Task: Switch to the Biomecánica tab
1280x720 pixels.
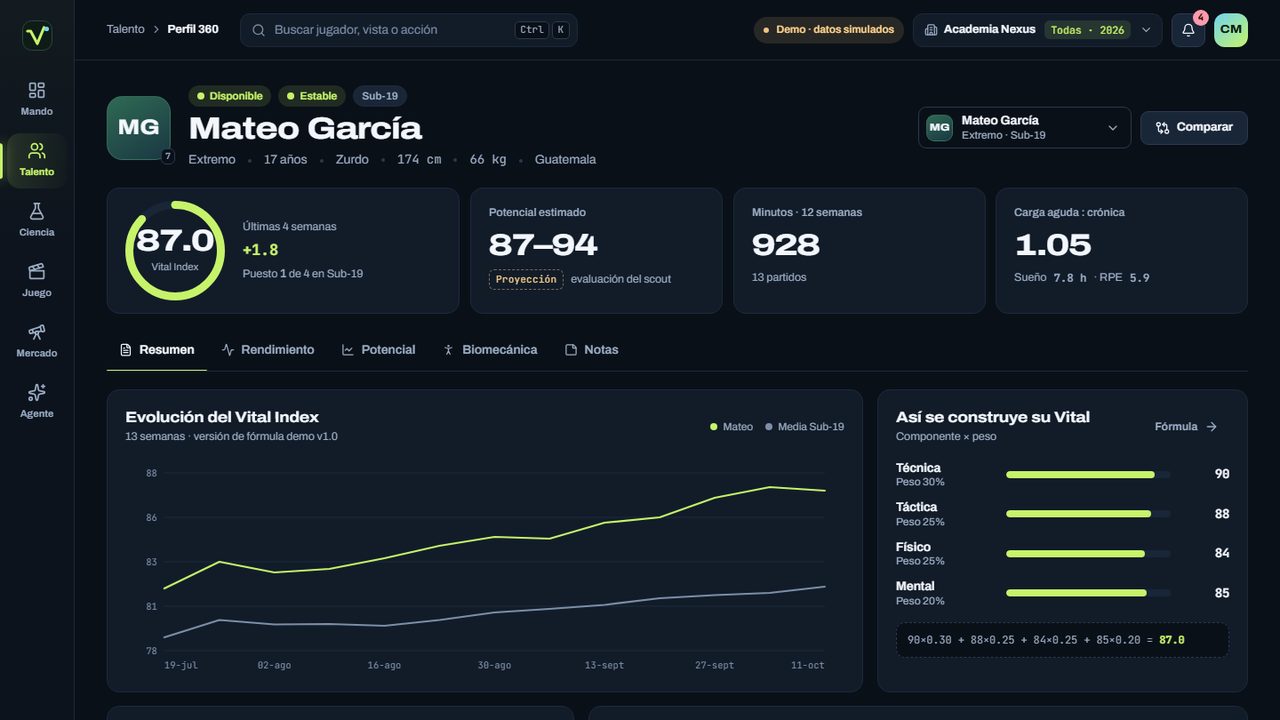Action: click(x=490, y=350)
